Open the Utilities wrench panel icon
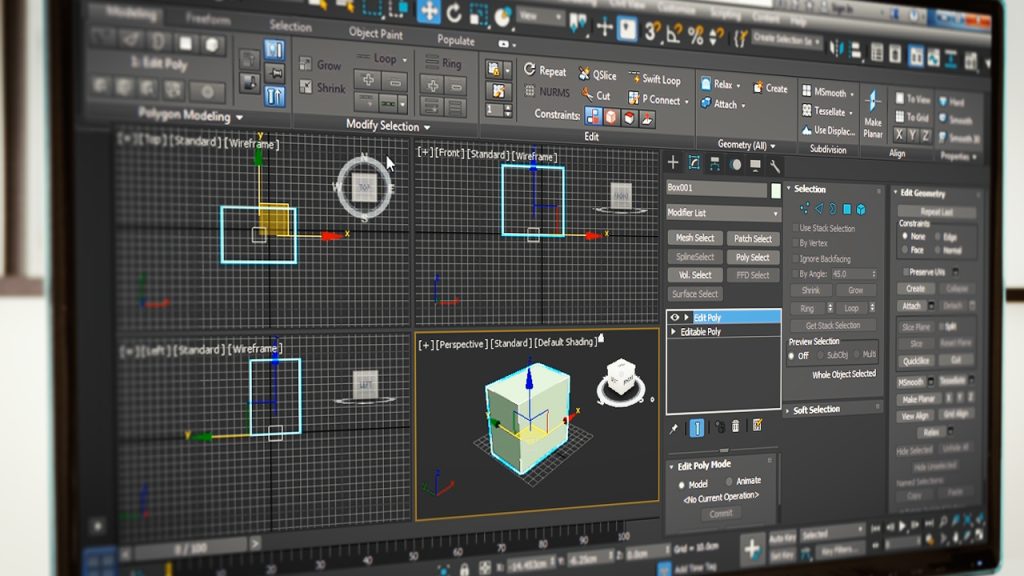 click(x=775, y=165)
